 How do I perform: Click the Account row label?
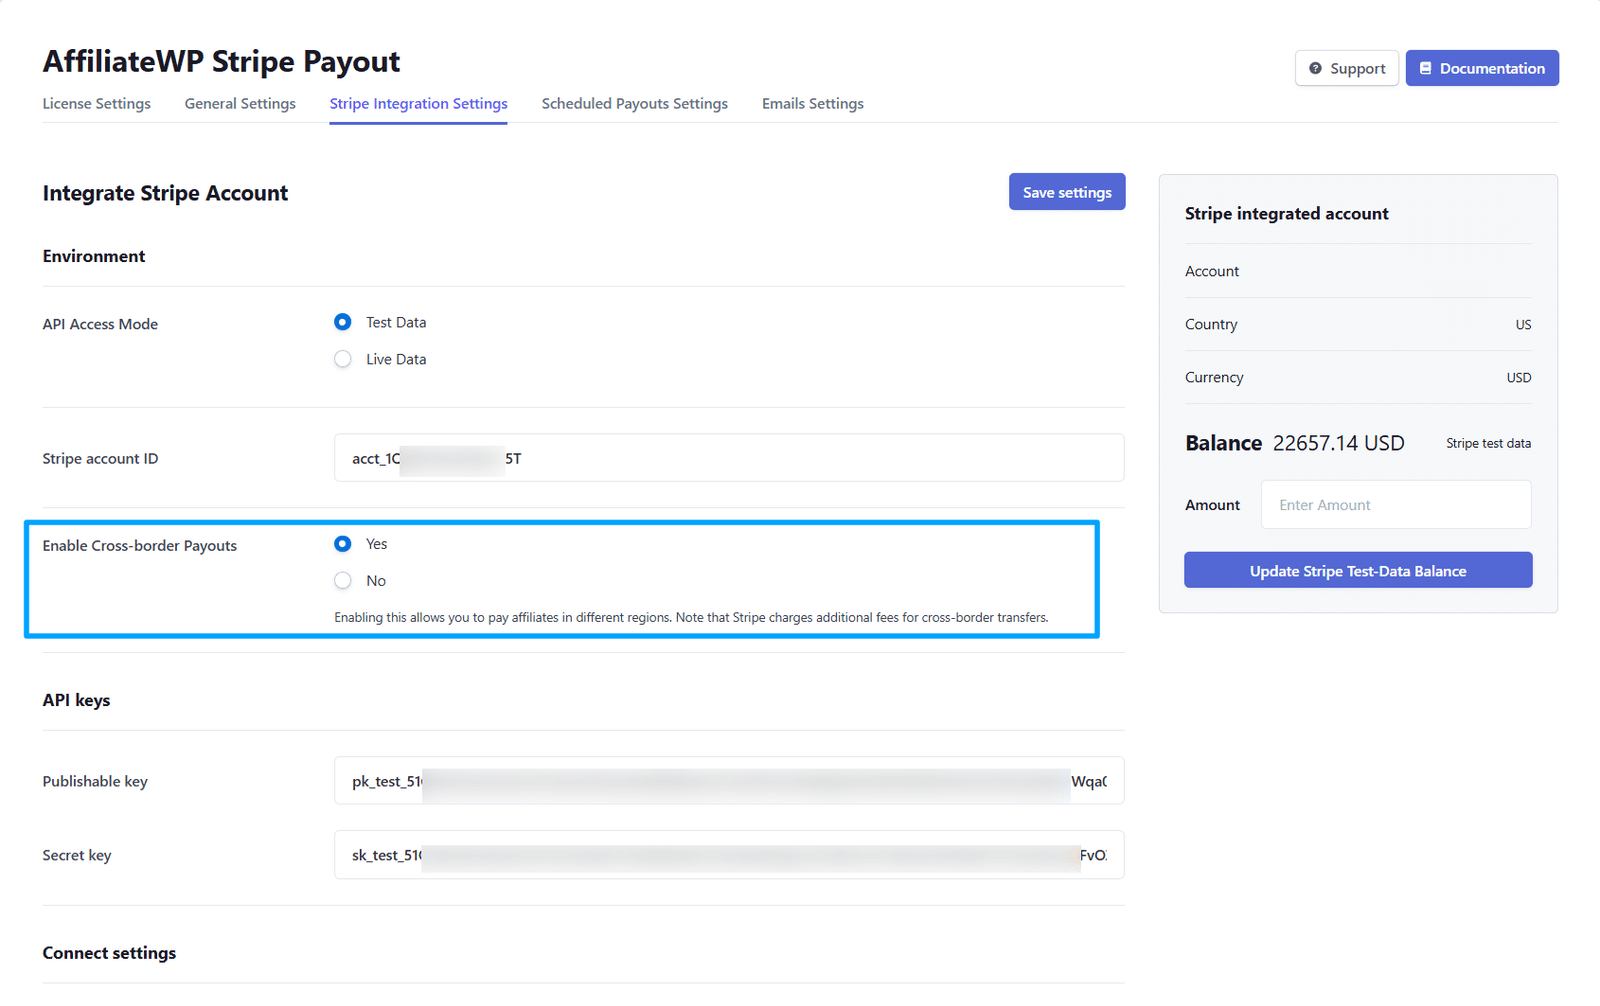tap(1212, 272)
